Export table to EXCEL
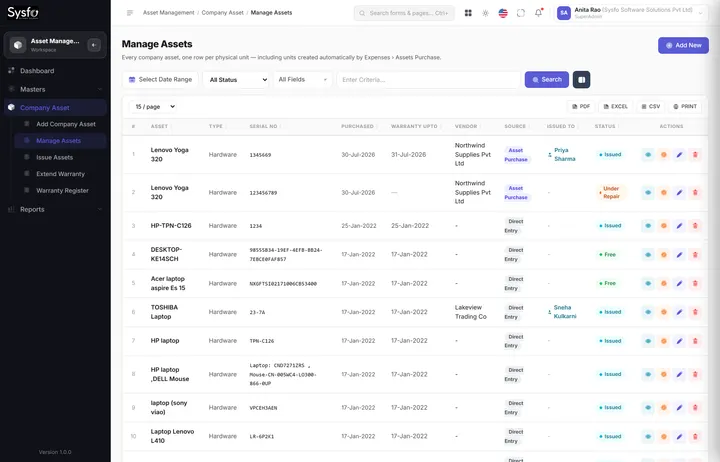The image size is (720, 462). click(615, 107)
